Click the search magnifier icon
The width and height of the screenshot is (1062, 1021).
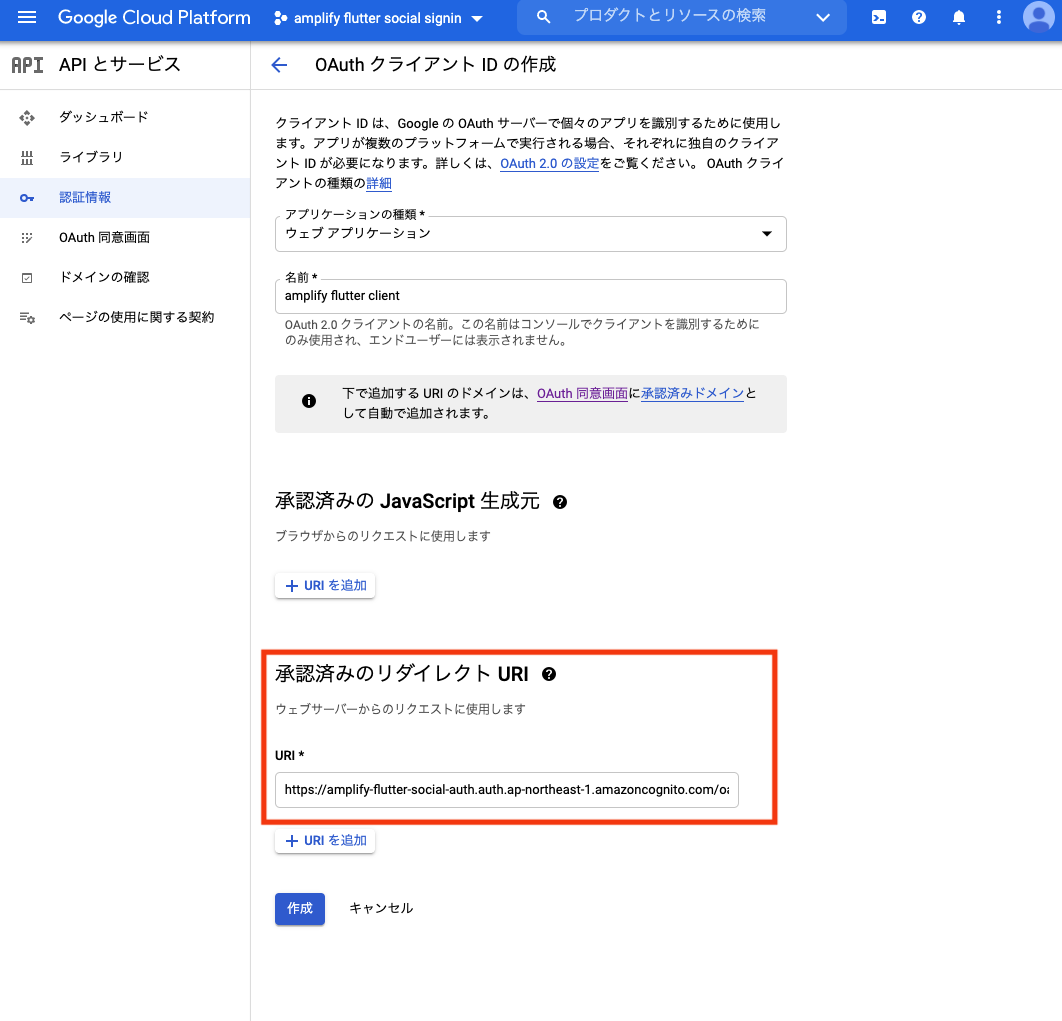point(543,17)
